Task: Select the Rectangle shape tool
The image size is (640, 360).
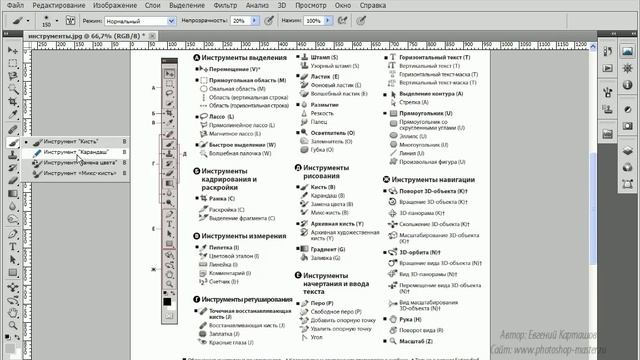Action: [x=13, y=272]
